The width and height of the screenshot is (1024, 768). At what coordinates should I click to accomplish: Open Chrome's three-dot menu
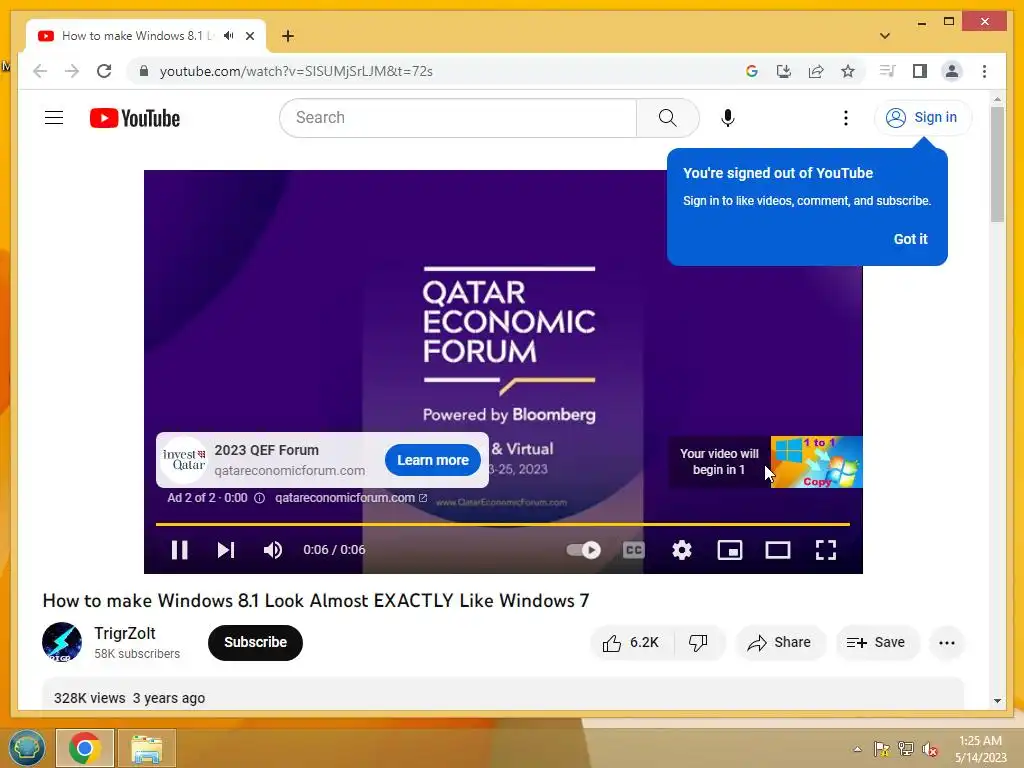coord(984,71)
